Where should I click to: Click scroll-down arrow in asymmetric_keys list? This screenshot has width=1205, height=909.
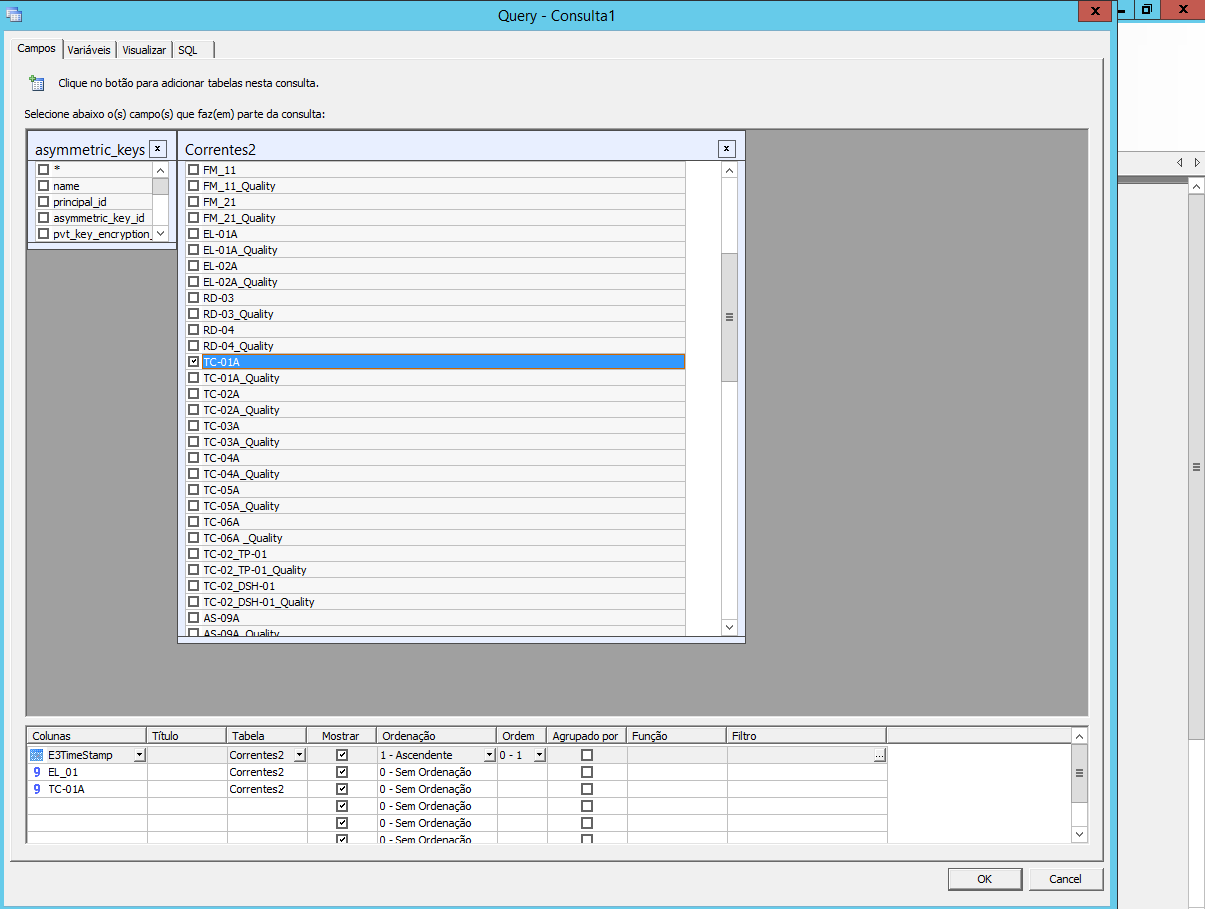point(160,233)
